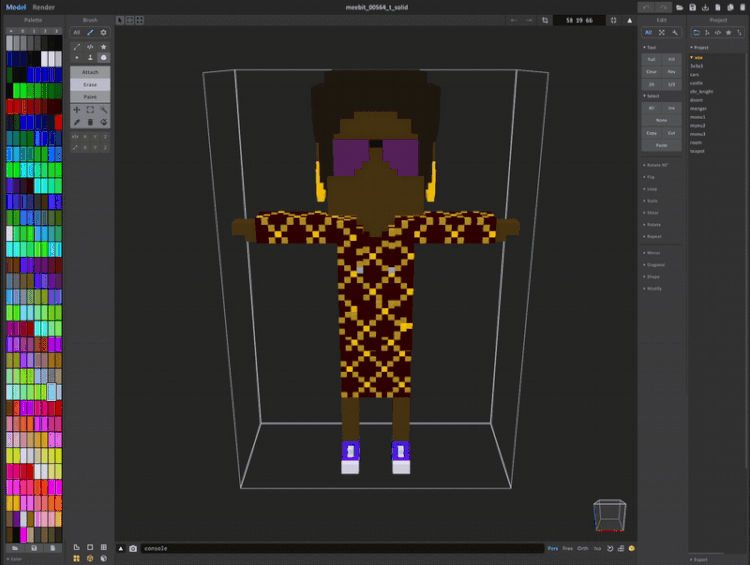Select the sphere brush mode icon
The image size is (750, 565).
coord(103,57)
